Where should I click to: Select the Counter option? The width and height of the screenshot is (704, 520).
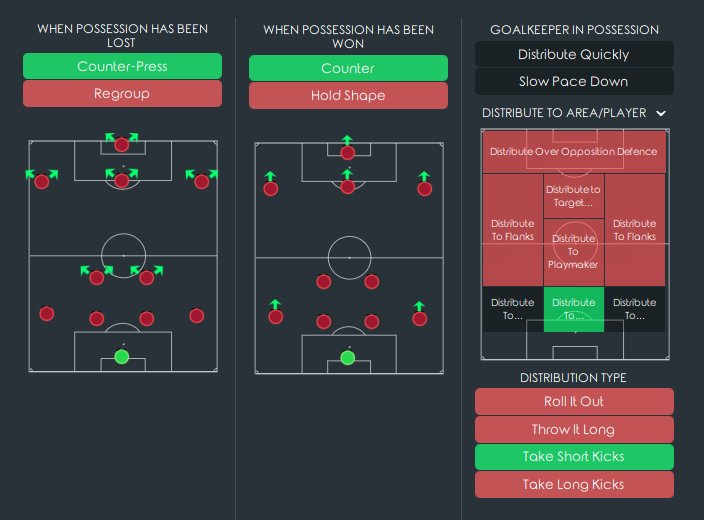point(348,68)
